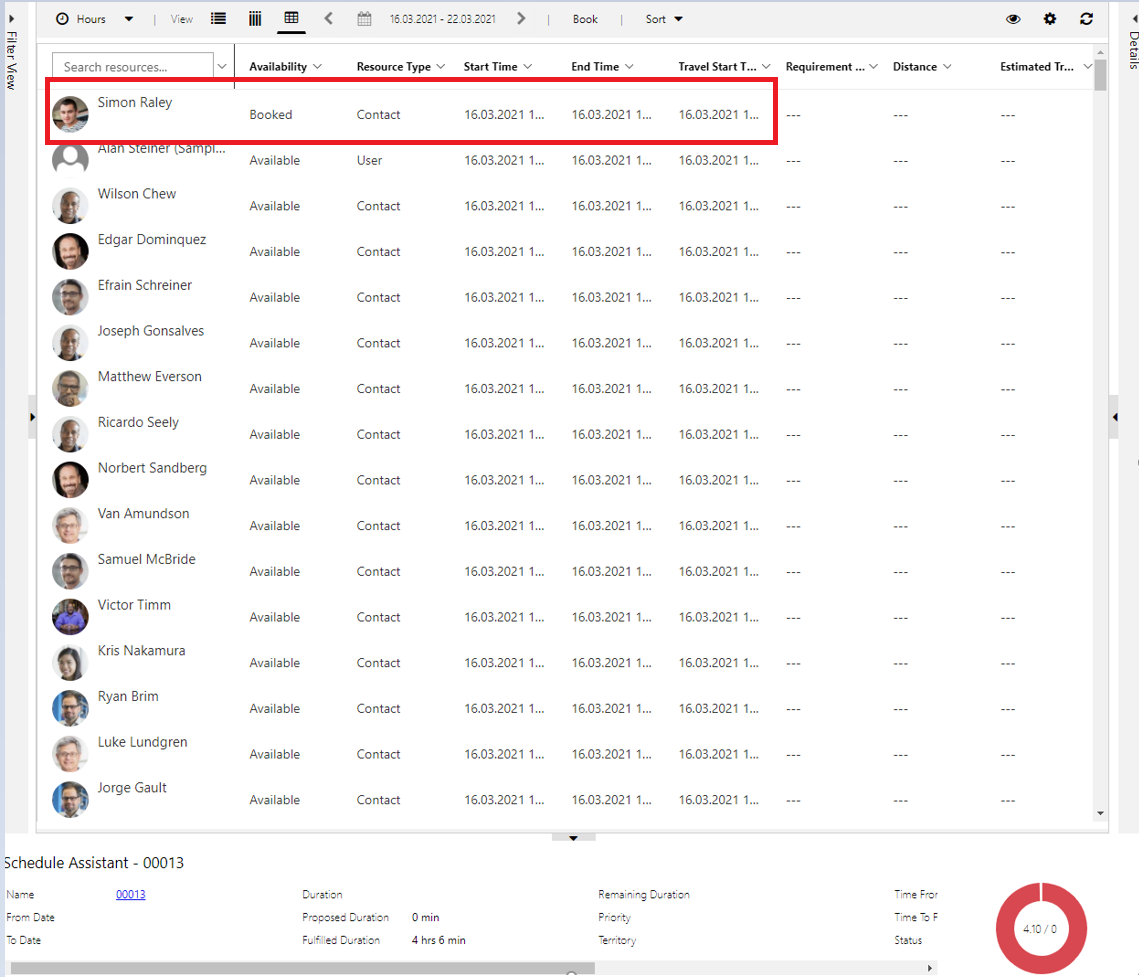1139x977 pixels.
Task: Click Simon Raley's avatar photo
Action: pos(70,114)
